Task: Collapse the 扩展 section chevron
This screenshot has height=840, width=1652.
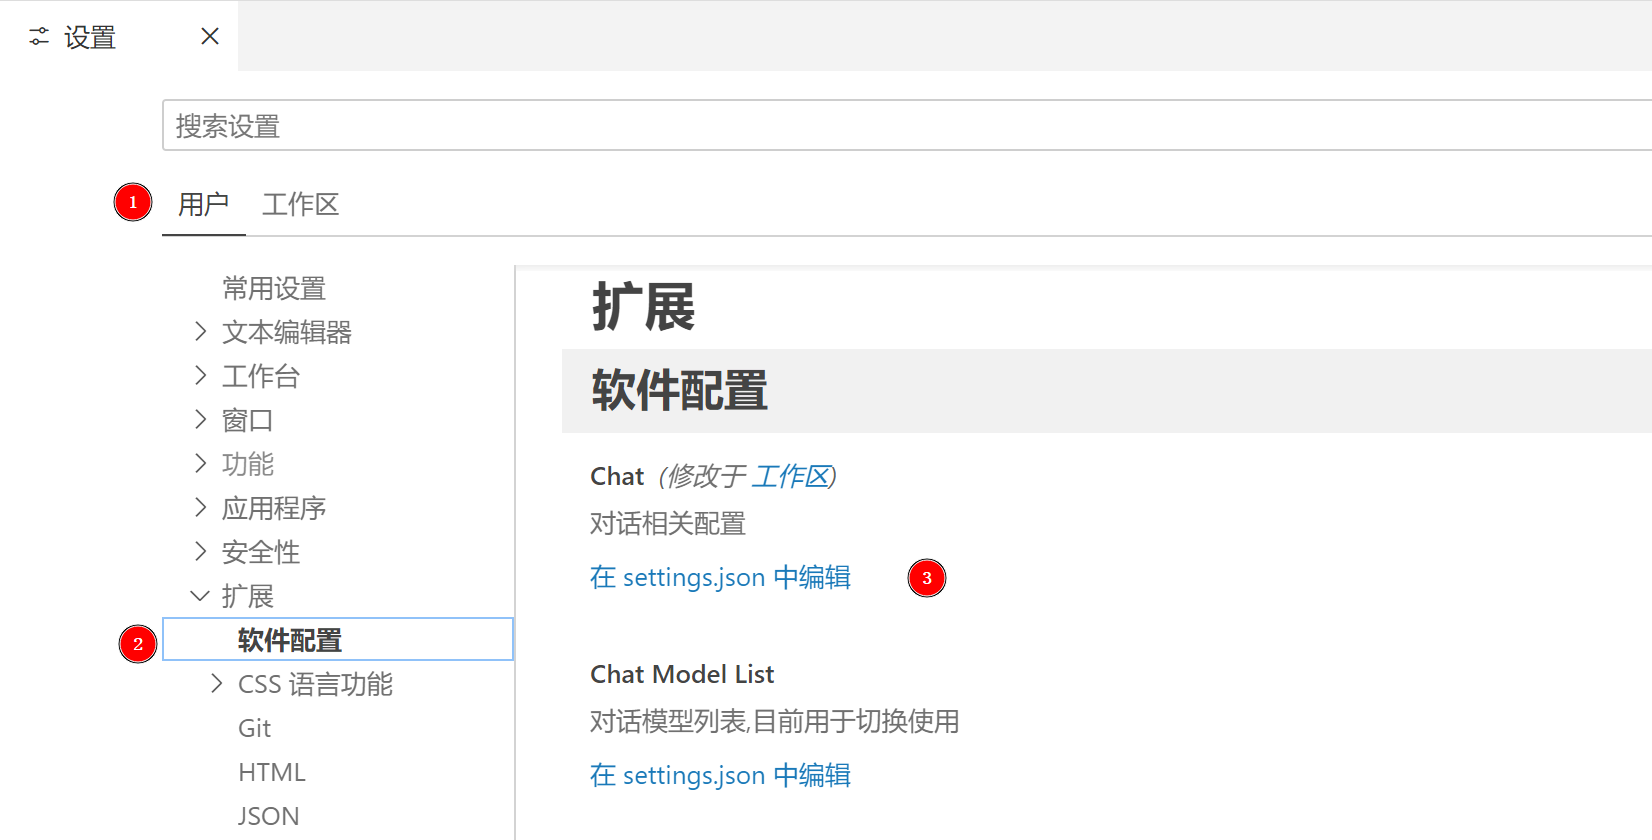Action: [200, 596]
